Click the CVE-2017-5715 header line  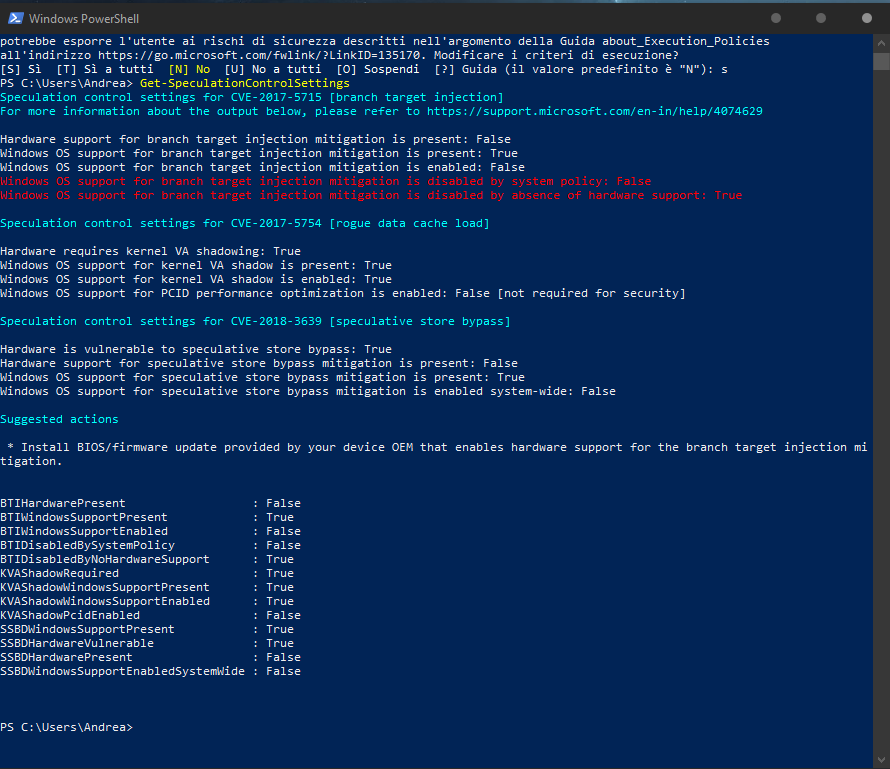251,97
